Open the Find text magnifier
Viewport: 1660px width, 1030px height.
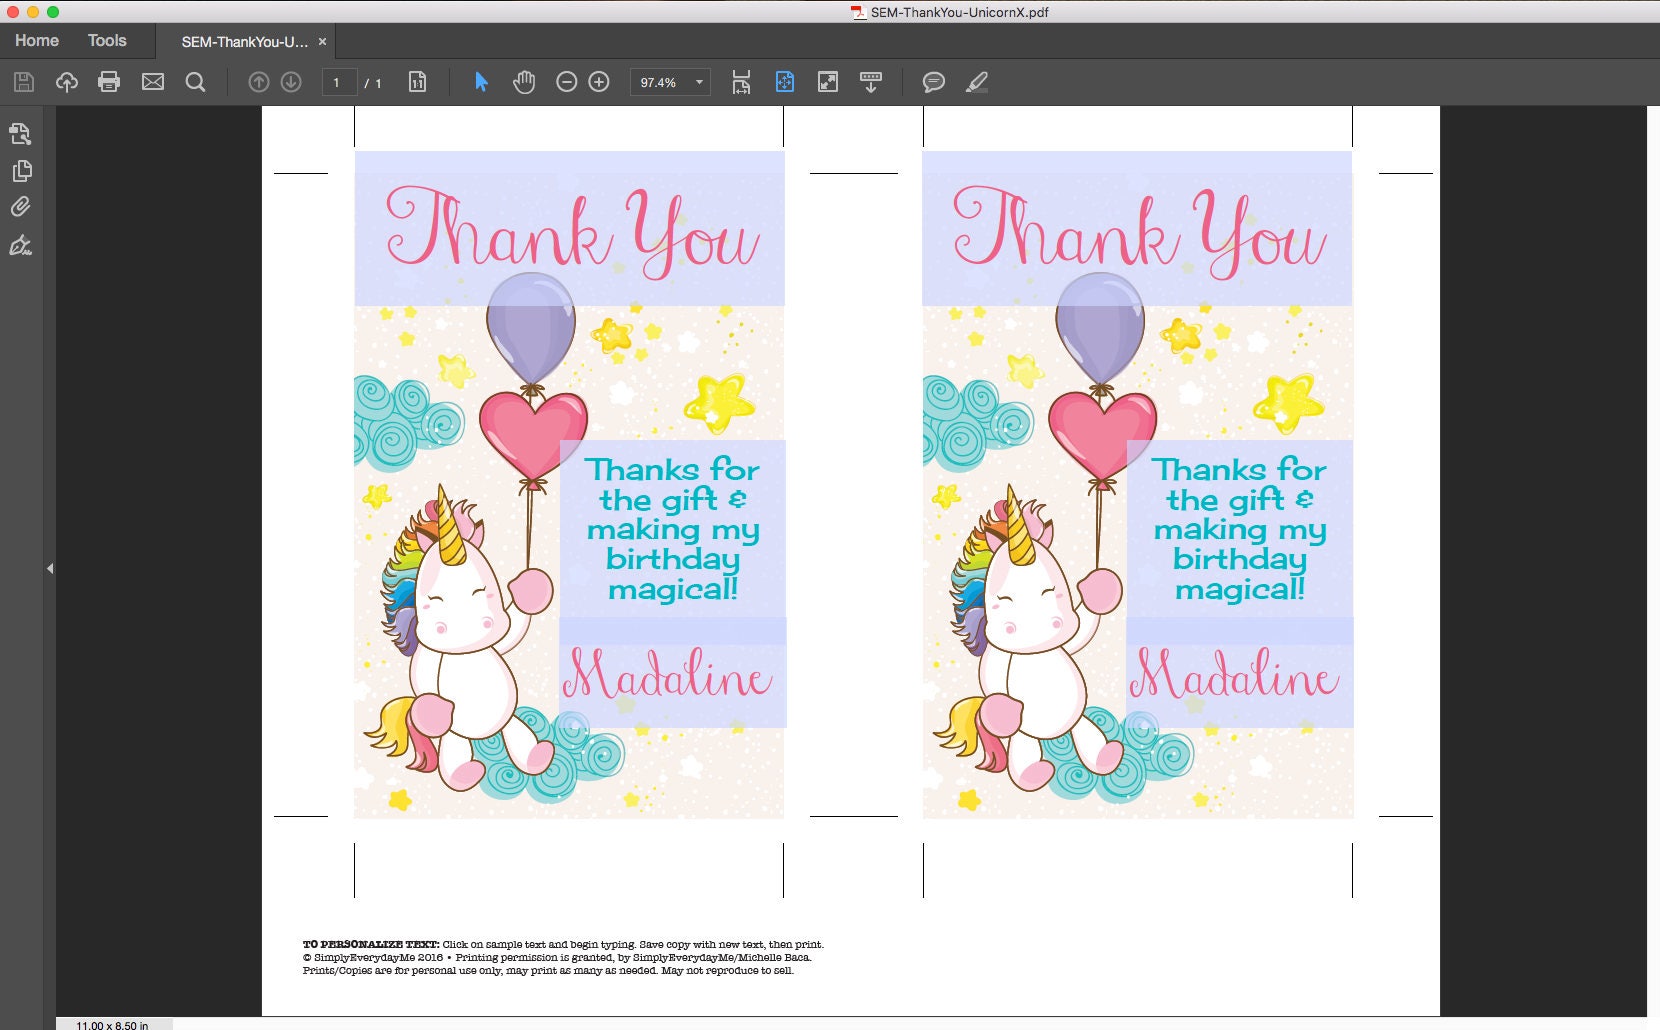pos(196,82)
